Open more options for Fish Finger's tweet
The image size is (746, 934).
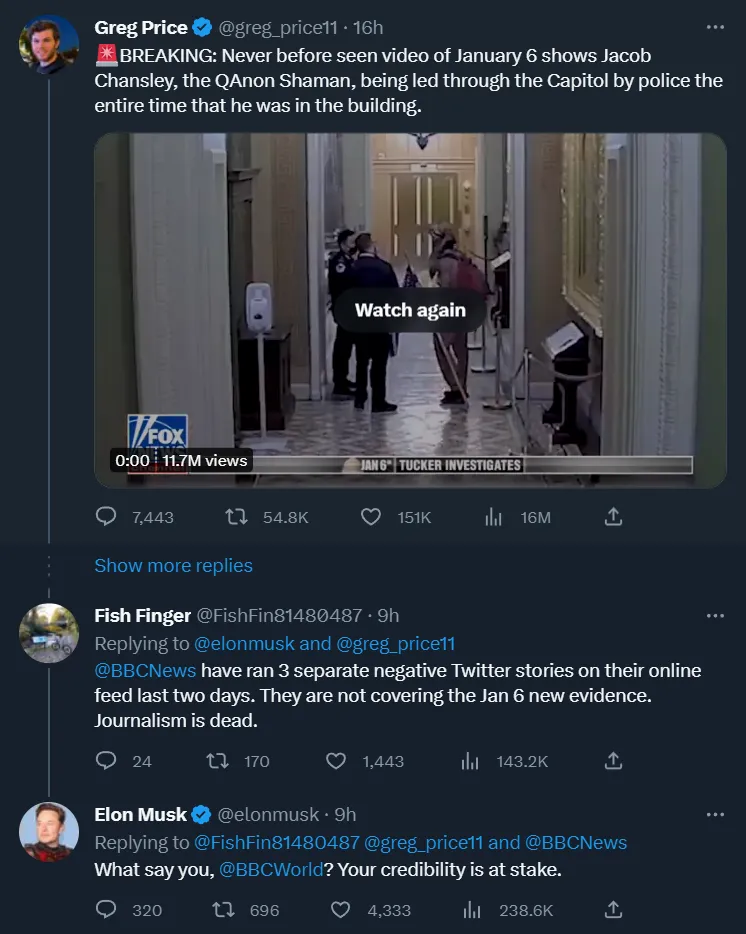714,615
